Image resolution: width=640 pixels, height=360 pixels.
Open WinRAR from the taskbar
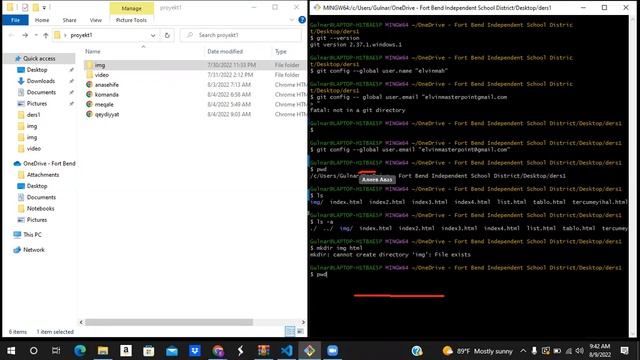click(x=264, y=351)
